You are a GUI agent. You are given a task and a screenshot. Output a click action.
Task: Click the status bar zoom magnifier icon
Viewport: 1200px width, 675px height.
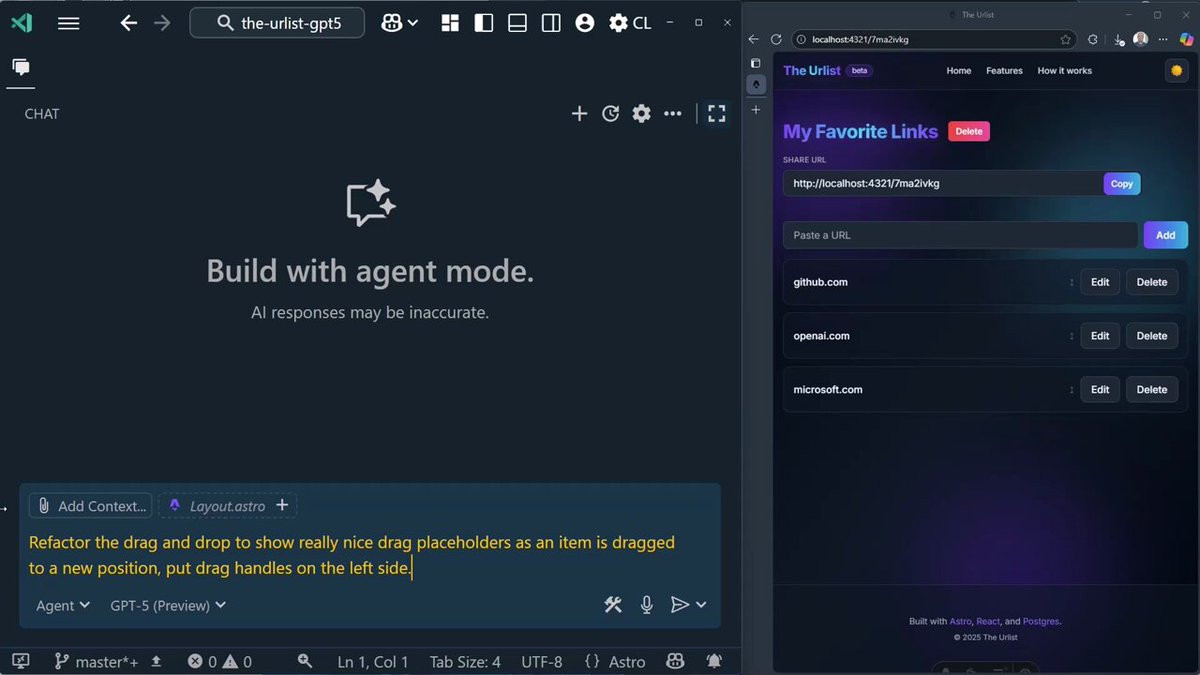[304, 661]
